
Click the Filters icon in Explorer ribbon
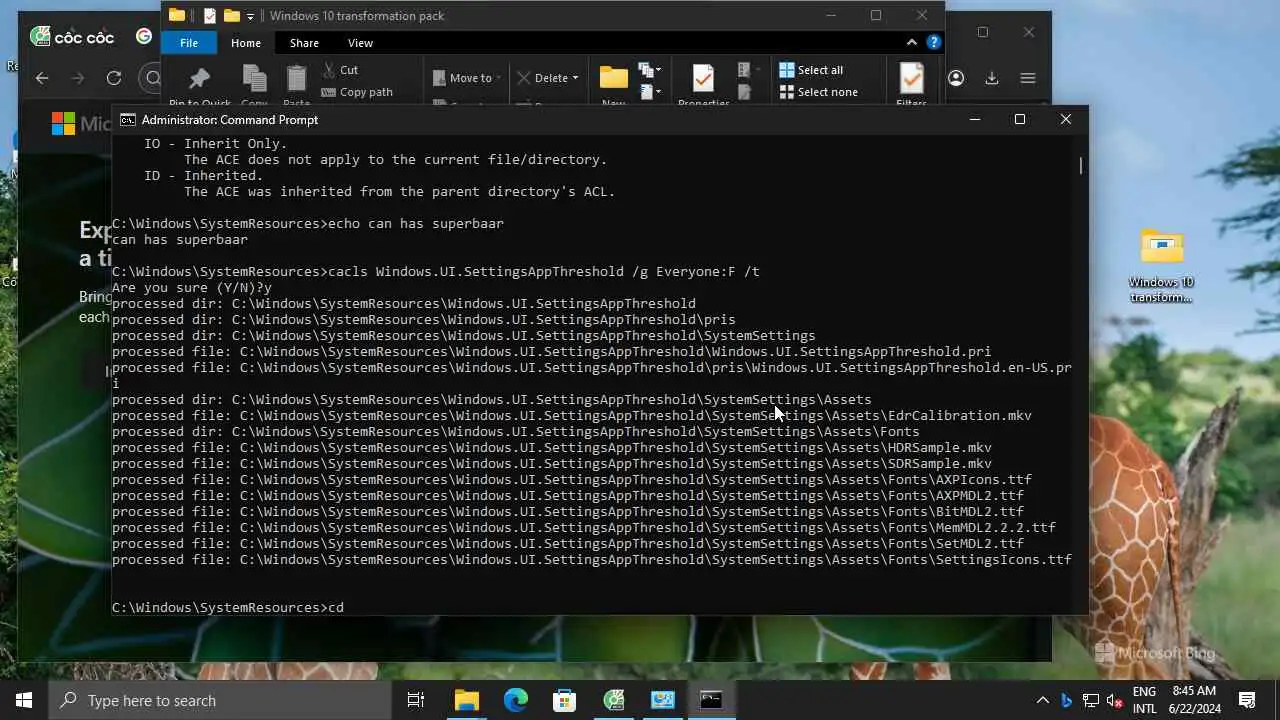(x=911, y=78)
